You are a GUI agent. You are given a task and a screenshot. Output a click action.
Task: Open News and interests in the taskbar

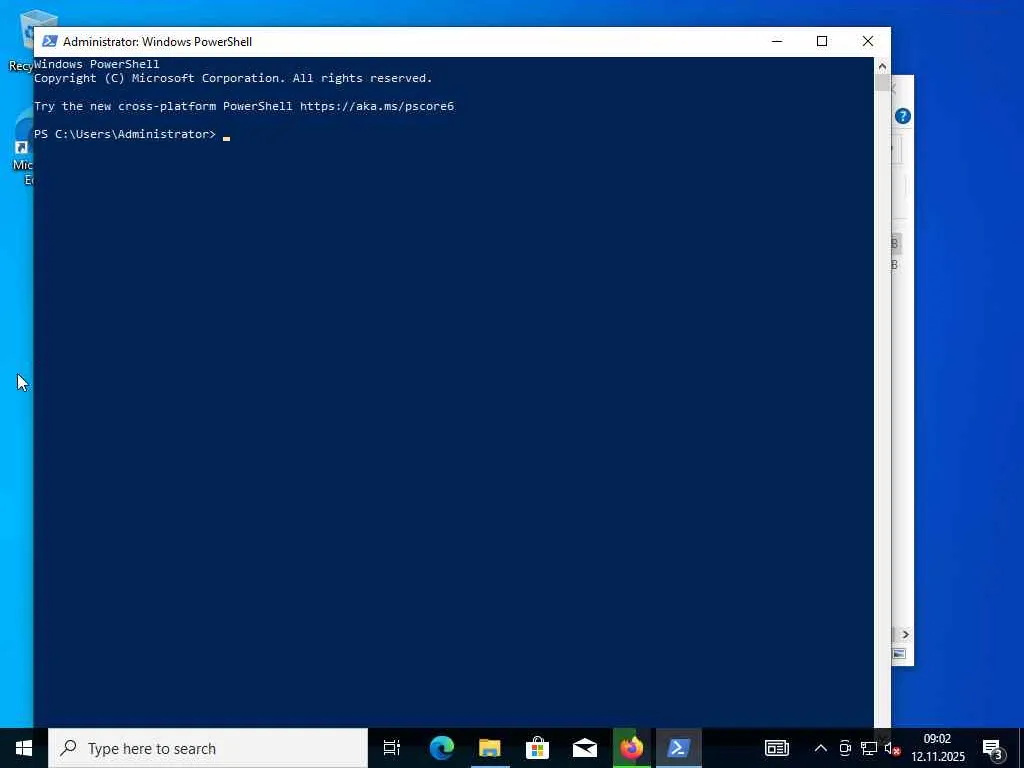pyautogui.click(x=776, y=748)
